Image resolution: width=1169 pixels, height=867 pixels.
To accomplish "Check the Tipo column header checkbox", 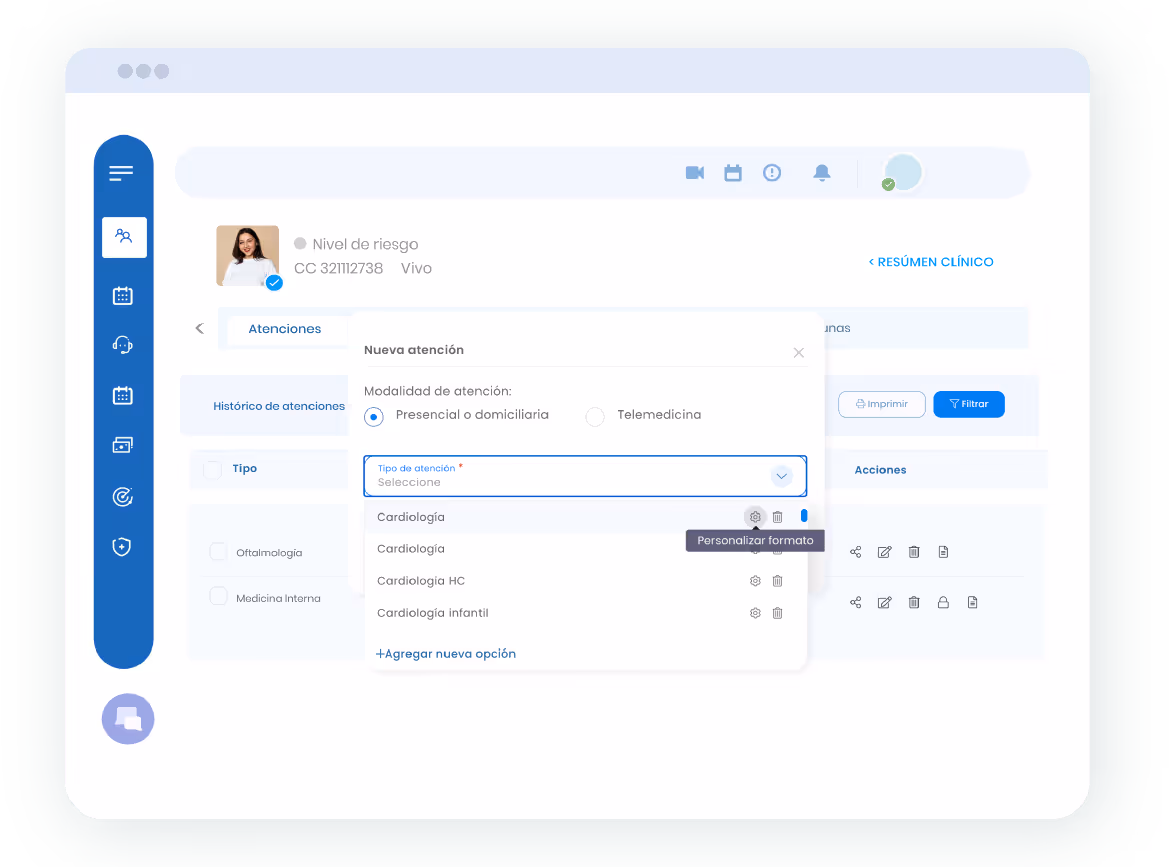I will [213, 468].
